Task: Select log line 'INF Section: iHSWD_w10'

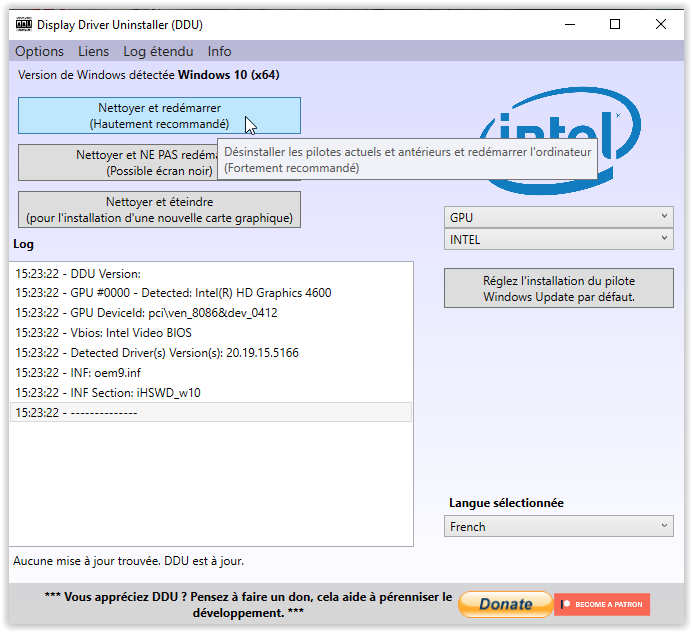Action: tap(211, 393)
